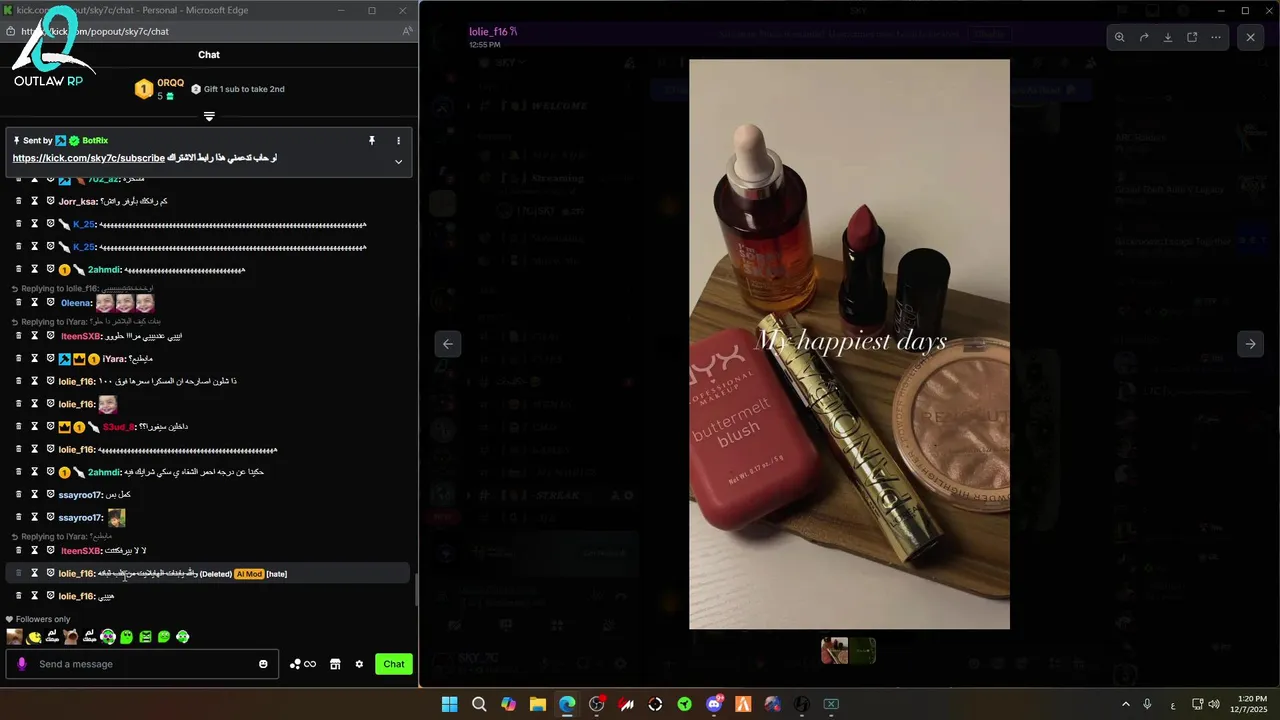Click username Jorr_ksa in chat

[77, 201]
